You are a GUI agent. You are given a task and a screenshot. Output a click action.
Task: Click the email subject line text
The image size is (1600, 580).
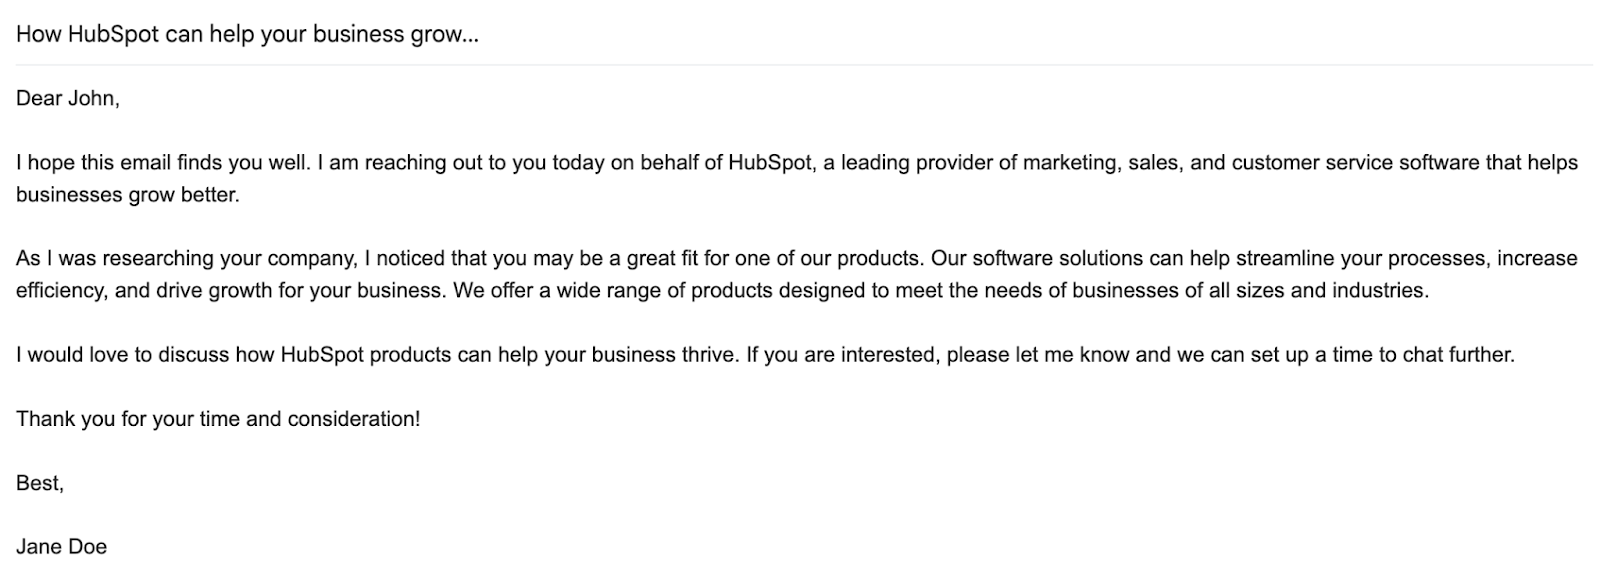[247, 34]
